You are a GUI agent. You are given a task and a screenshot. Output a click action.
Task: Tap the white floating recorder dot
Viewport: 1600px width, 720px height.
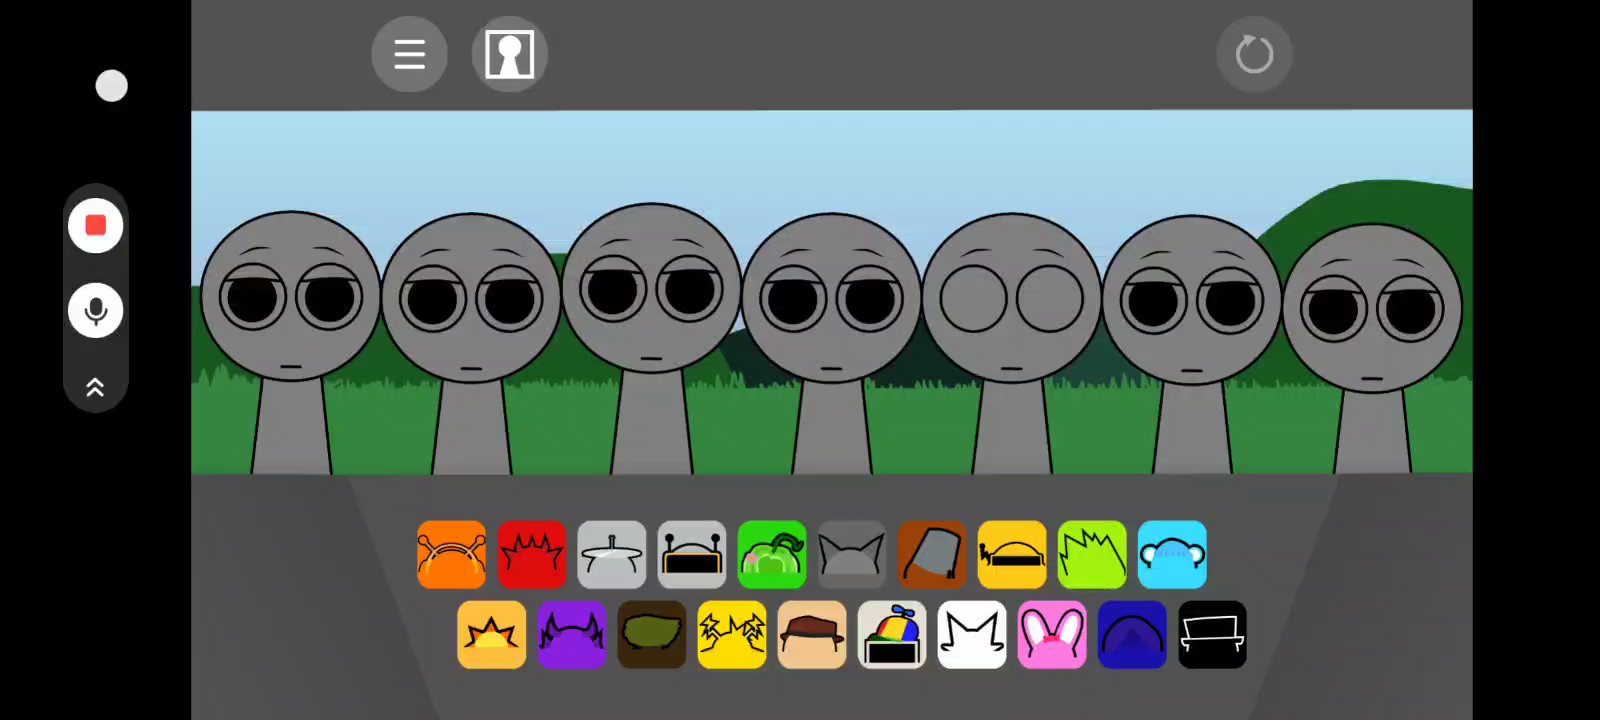coord(111,86)
